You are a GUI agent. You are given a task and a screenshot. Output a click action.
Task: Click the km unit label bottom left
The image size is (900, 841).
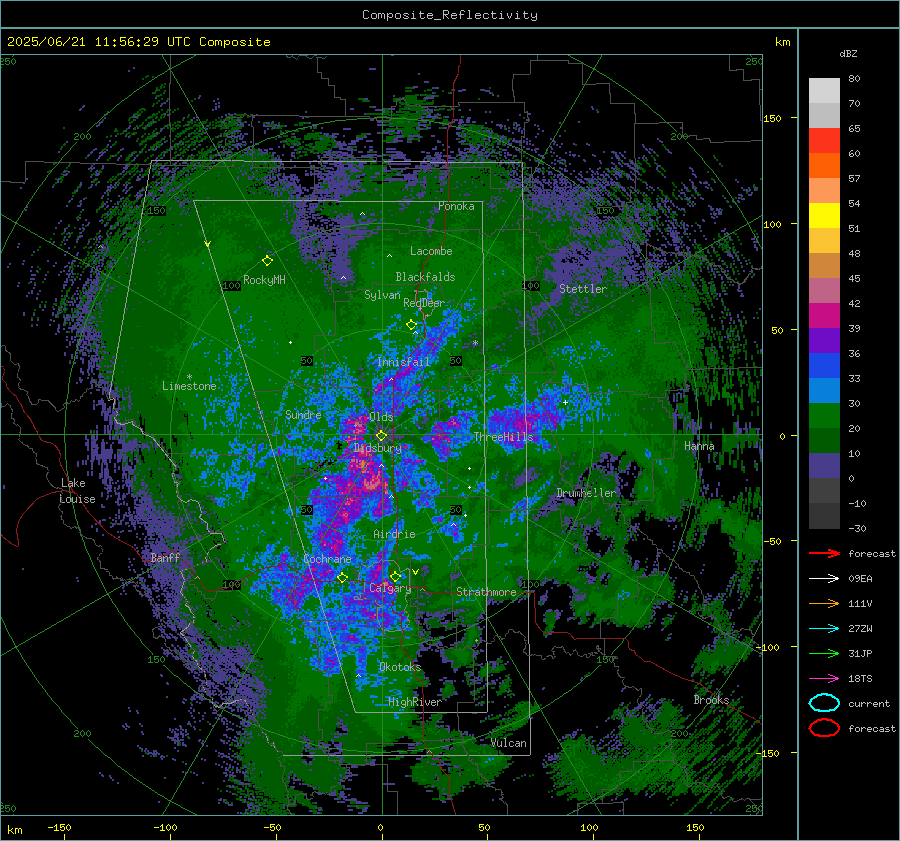click(x=14, y=830)
